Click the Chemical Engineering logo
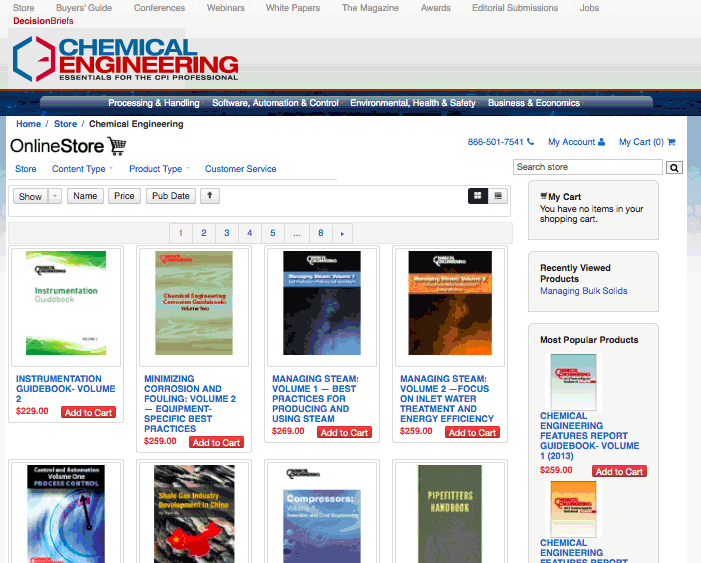Viewport: 701px width, 563px height. (125, 59)
